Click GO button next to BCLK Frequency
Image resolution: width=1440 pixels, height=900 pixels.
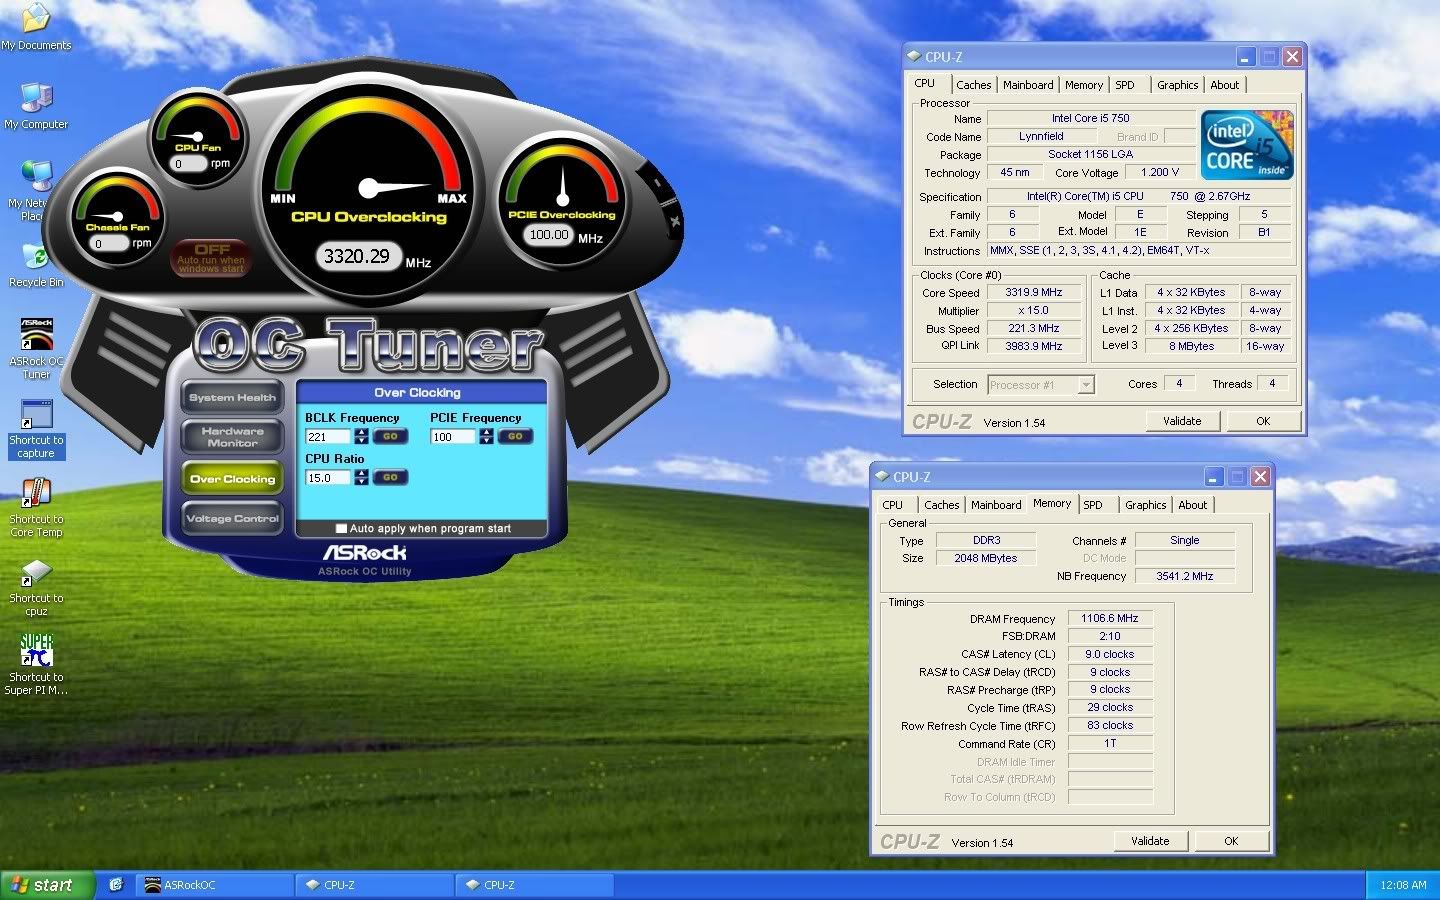tap(390, 436)
